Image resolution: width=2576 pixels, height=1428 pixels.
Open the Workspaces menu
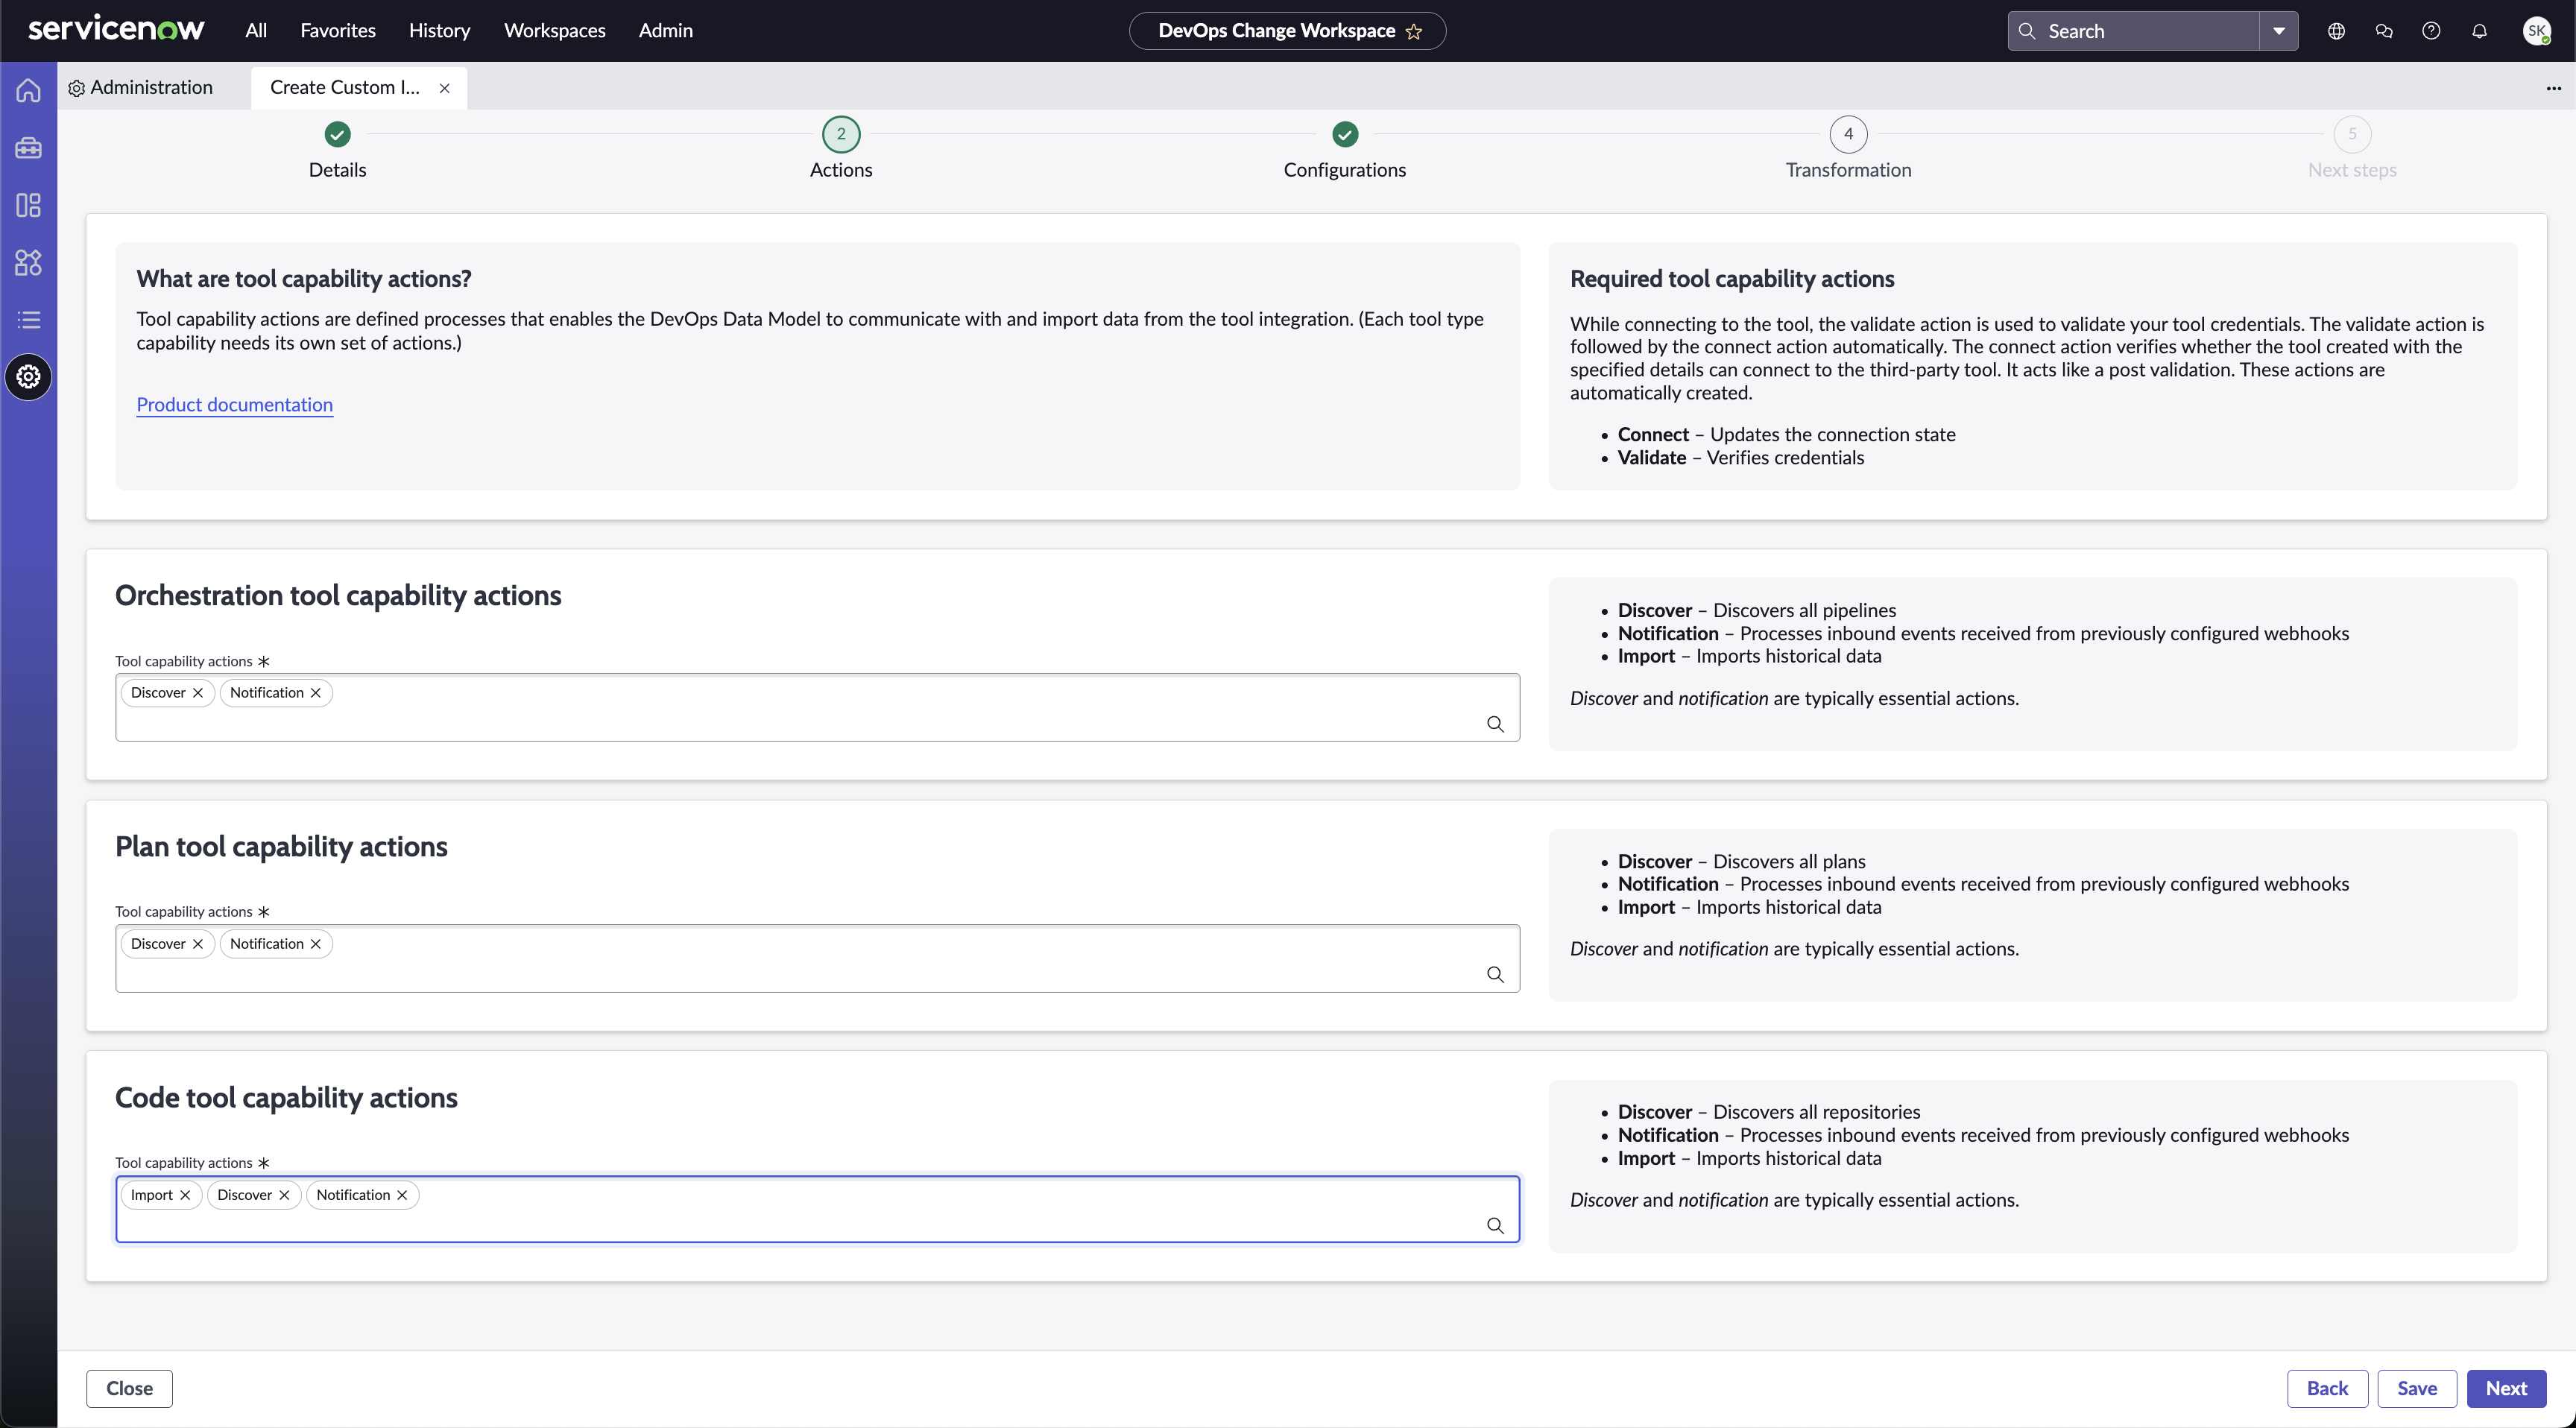555,31
